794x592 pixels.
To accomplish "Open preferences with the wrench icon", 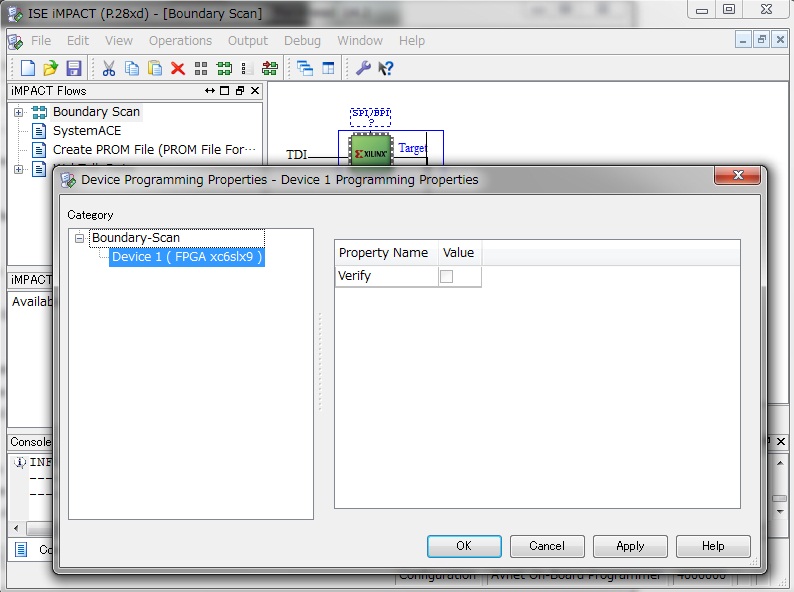I will 363,68.
